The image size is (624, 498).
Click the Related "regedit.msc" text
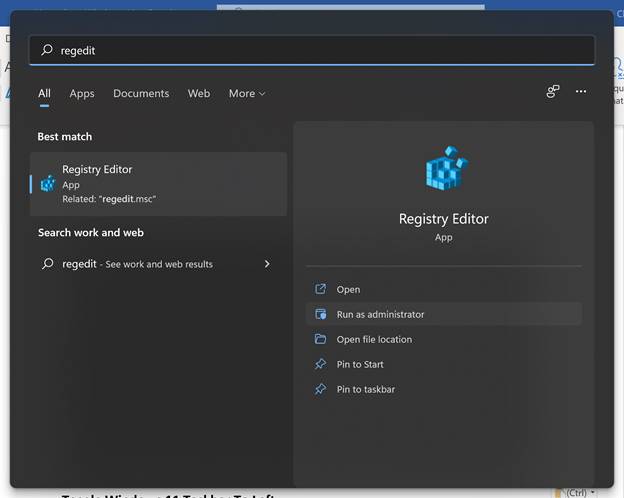(x=109, y=199)
